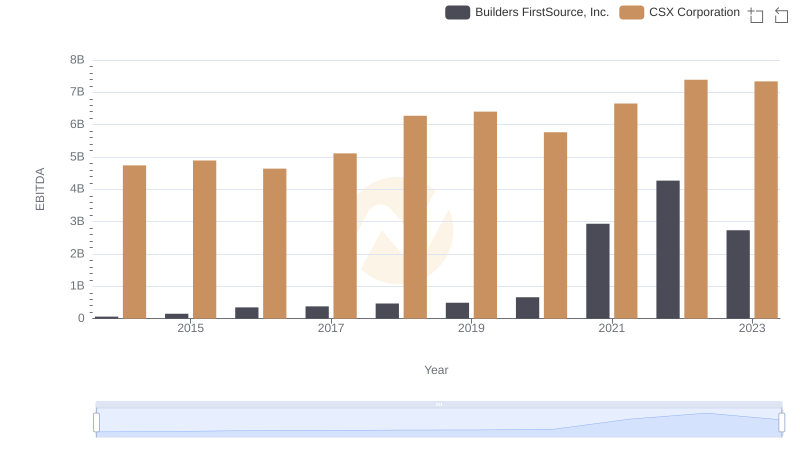Select the CSX Corporation bar for 2023
Image resolution: width=800 pixels, height=461 pixels.
point(766,200)
